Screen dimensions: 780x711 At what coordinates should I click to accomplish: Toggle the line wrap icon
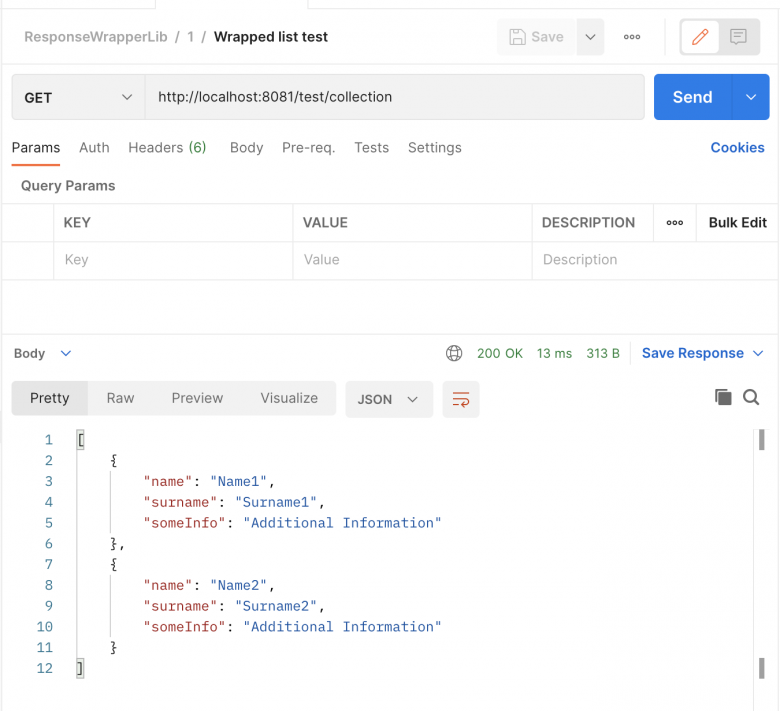point(461,399)
